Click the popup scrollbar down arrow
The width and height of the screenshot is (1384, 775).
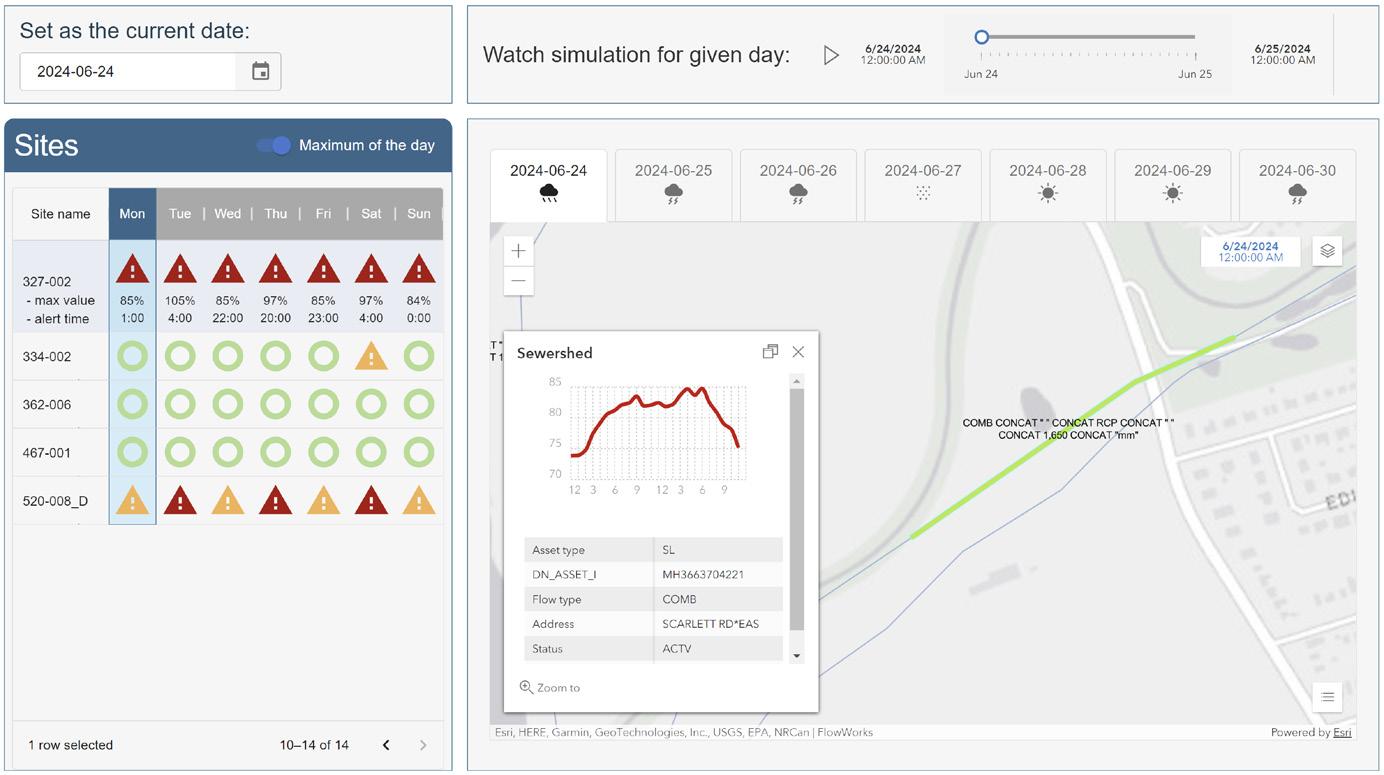click(797, 656)
